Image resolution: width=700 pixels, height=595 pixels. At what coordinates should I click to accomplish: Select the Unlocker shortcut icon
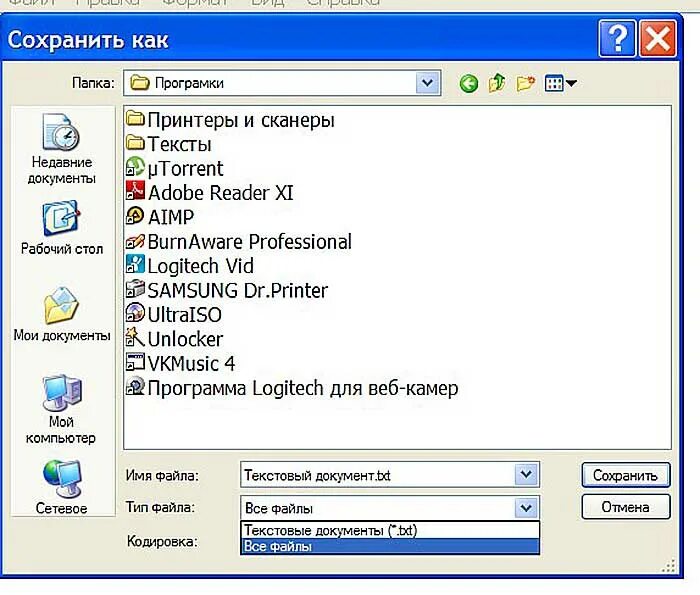coord(135,337)
